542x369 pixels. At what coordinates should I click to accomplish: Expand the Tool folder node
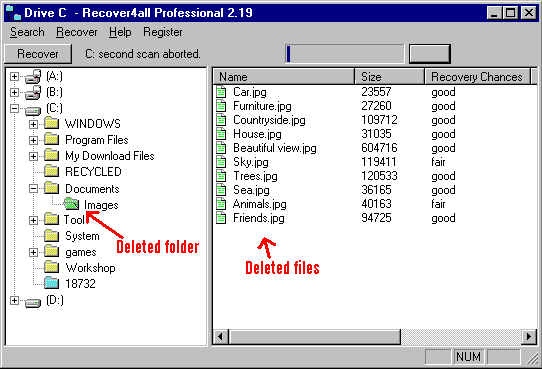33,220
